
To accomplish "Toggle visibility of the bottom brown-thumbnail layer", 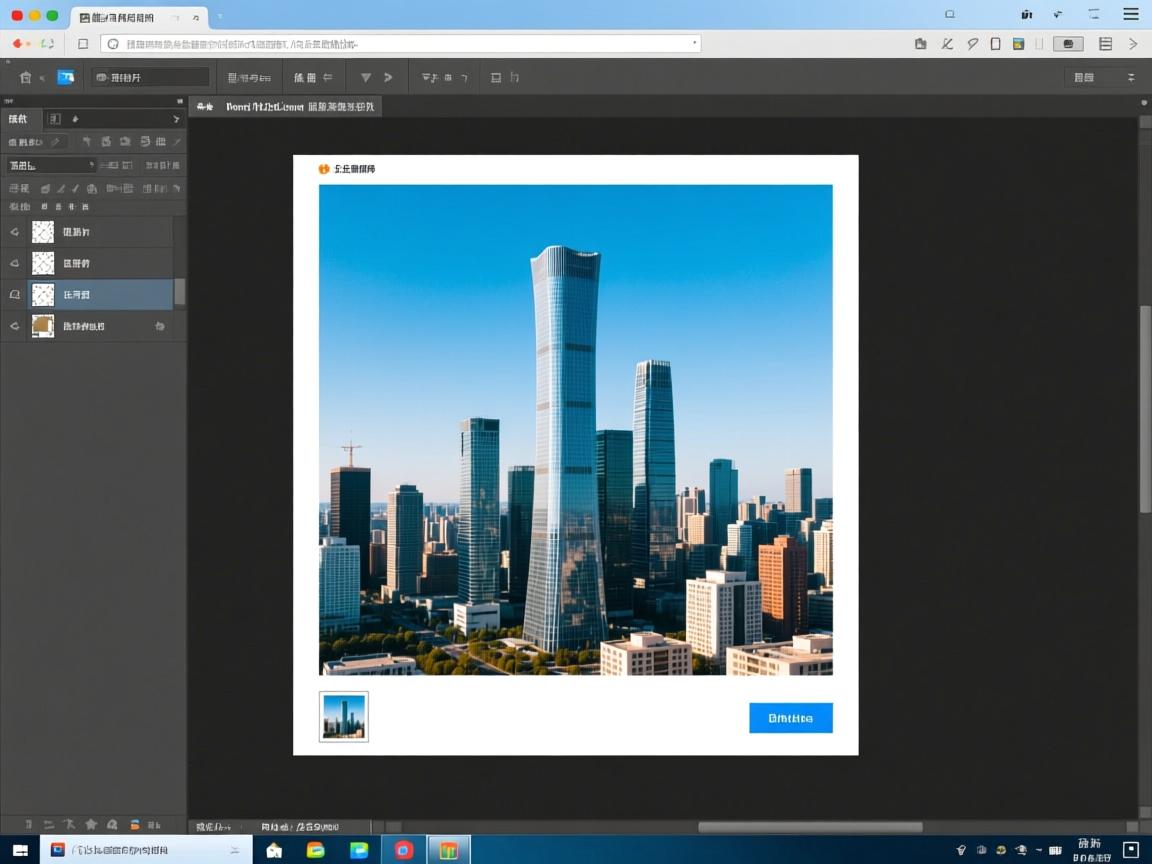I will tap(14, 326).
